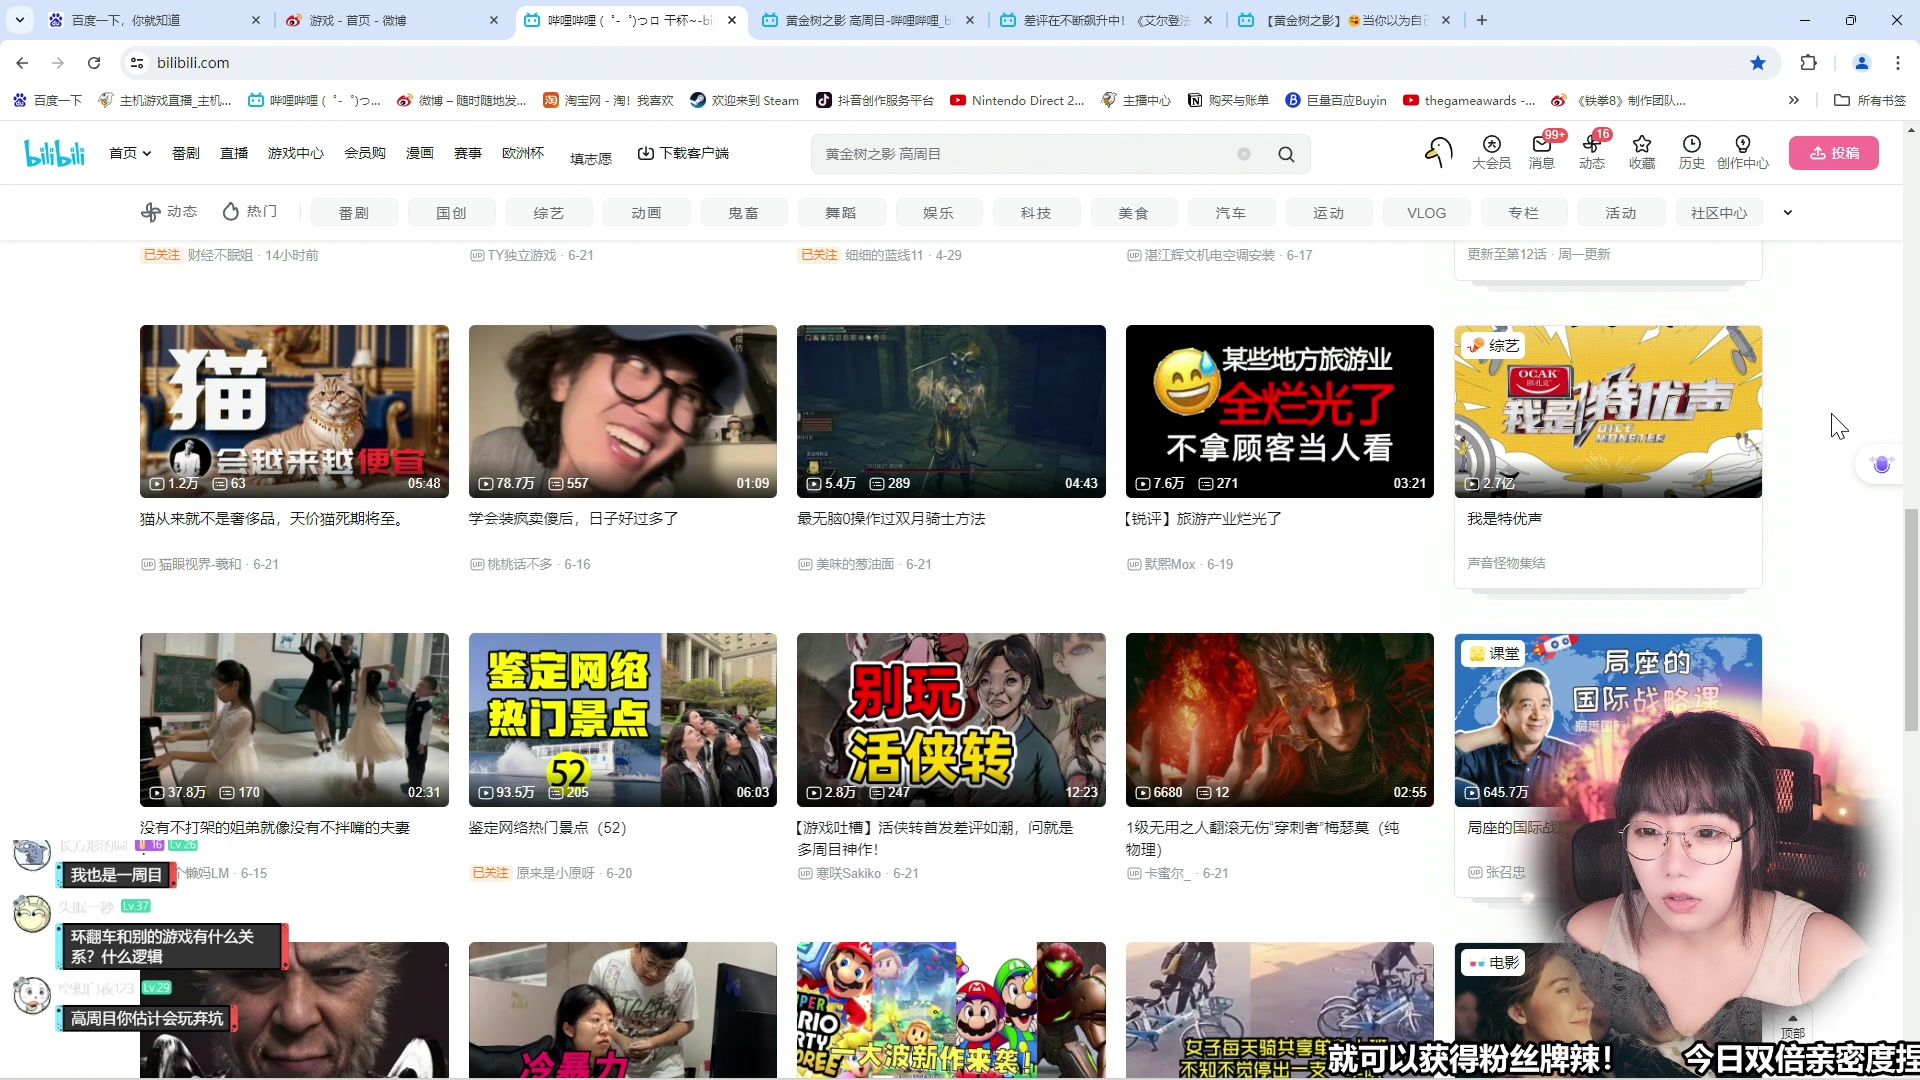The image size is (1920, 1080).
Task: Click the search magnifier in the search bar
Action: [1286, 154]
